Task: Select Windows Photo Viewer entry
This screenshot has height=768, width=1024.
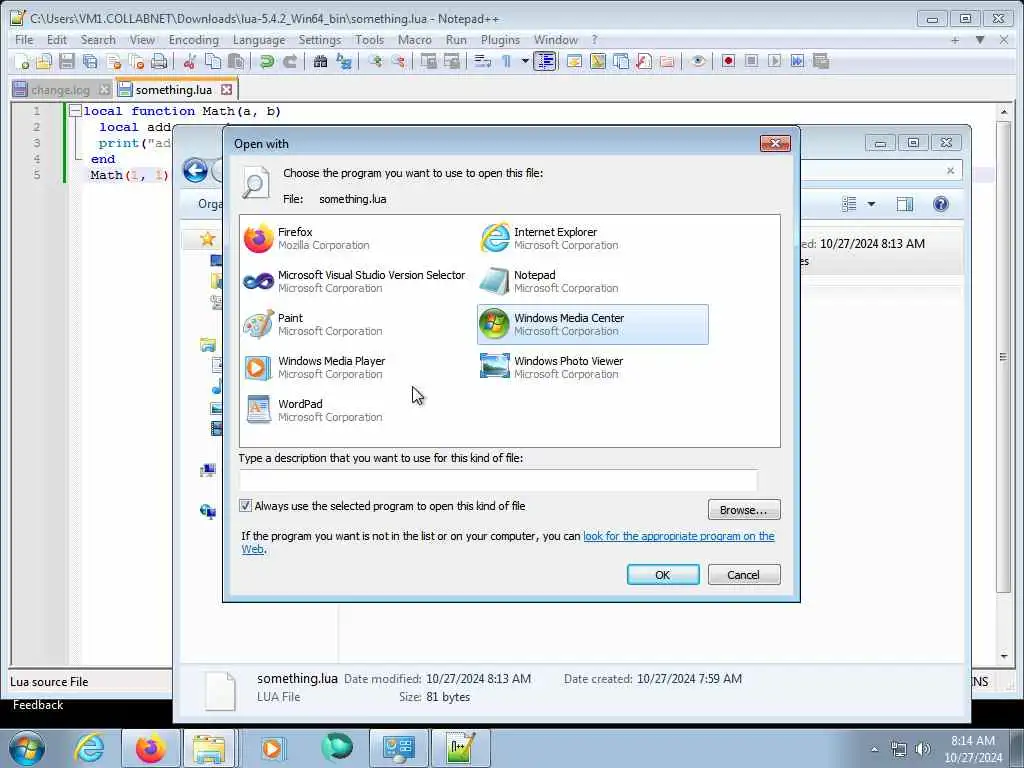Action: click(x=593, y=368)
